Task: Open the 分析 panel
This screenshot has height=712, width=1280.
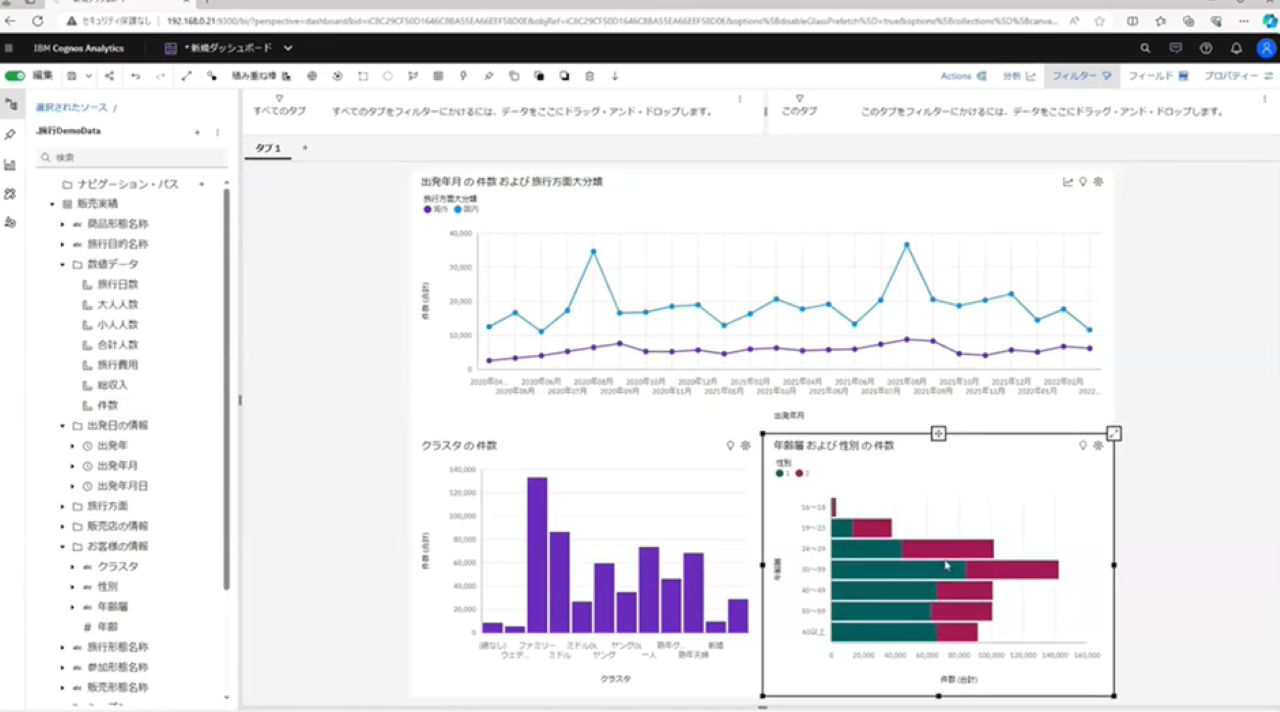Action: (1018, 76)
